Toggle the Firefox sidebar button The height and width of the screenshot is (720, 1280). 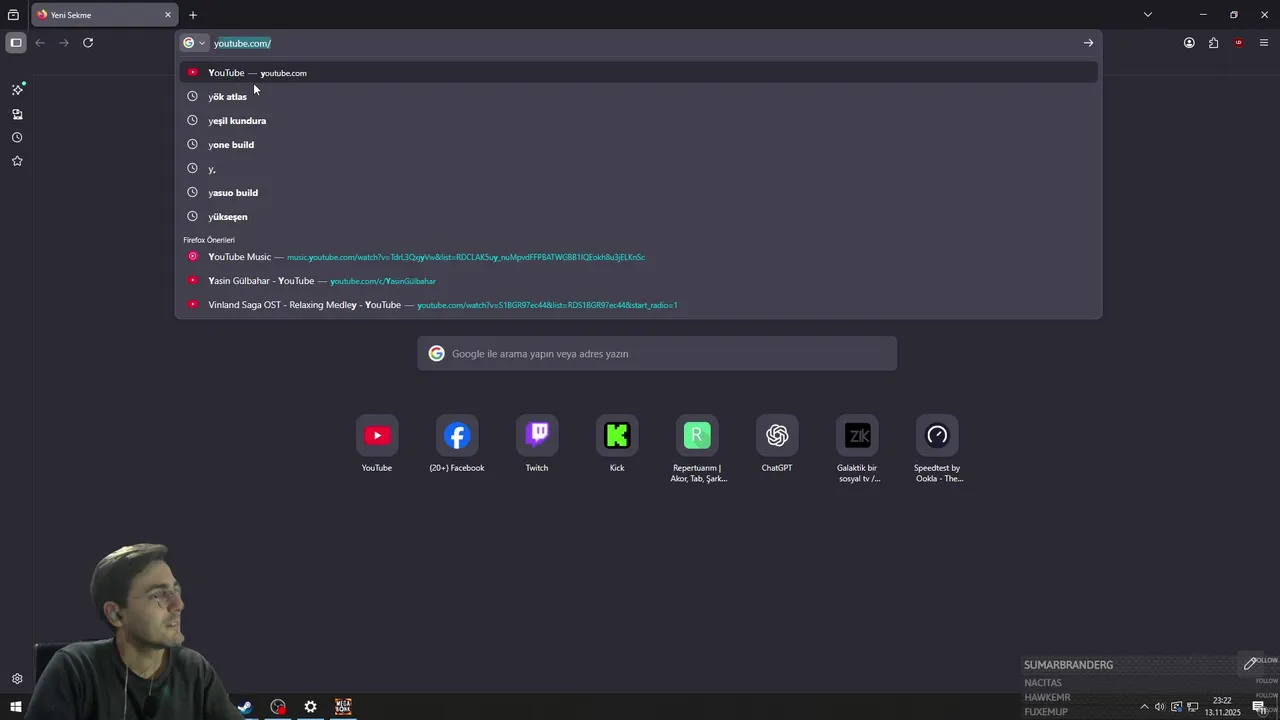(x=16, y=43)
